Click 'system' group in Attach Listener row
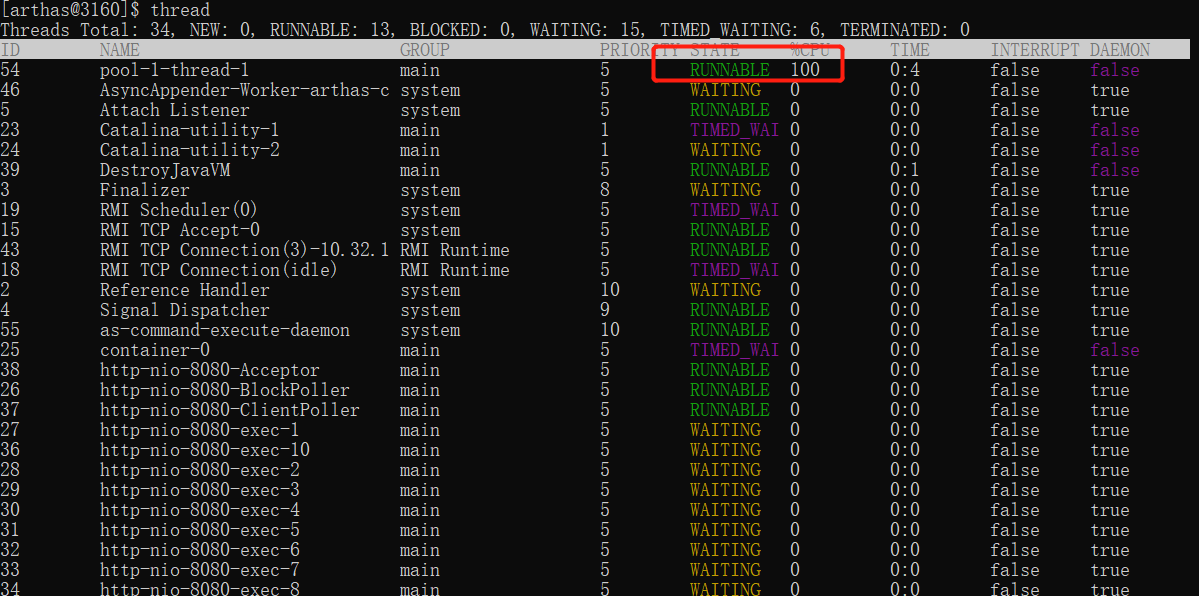Screen dimensions: 1199x596 pyautogui.click(x=430, y=110)
